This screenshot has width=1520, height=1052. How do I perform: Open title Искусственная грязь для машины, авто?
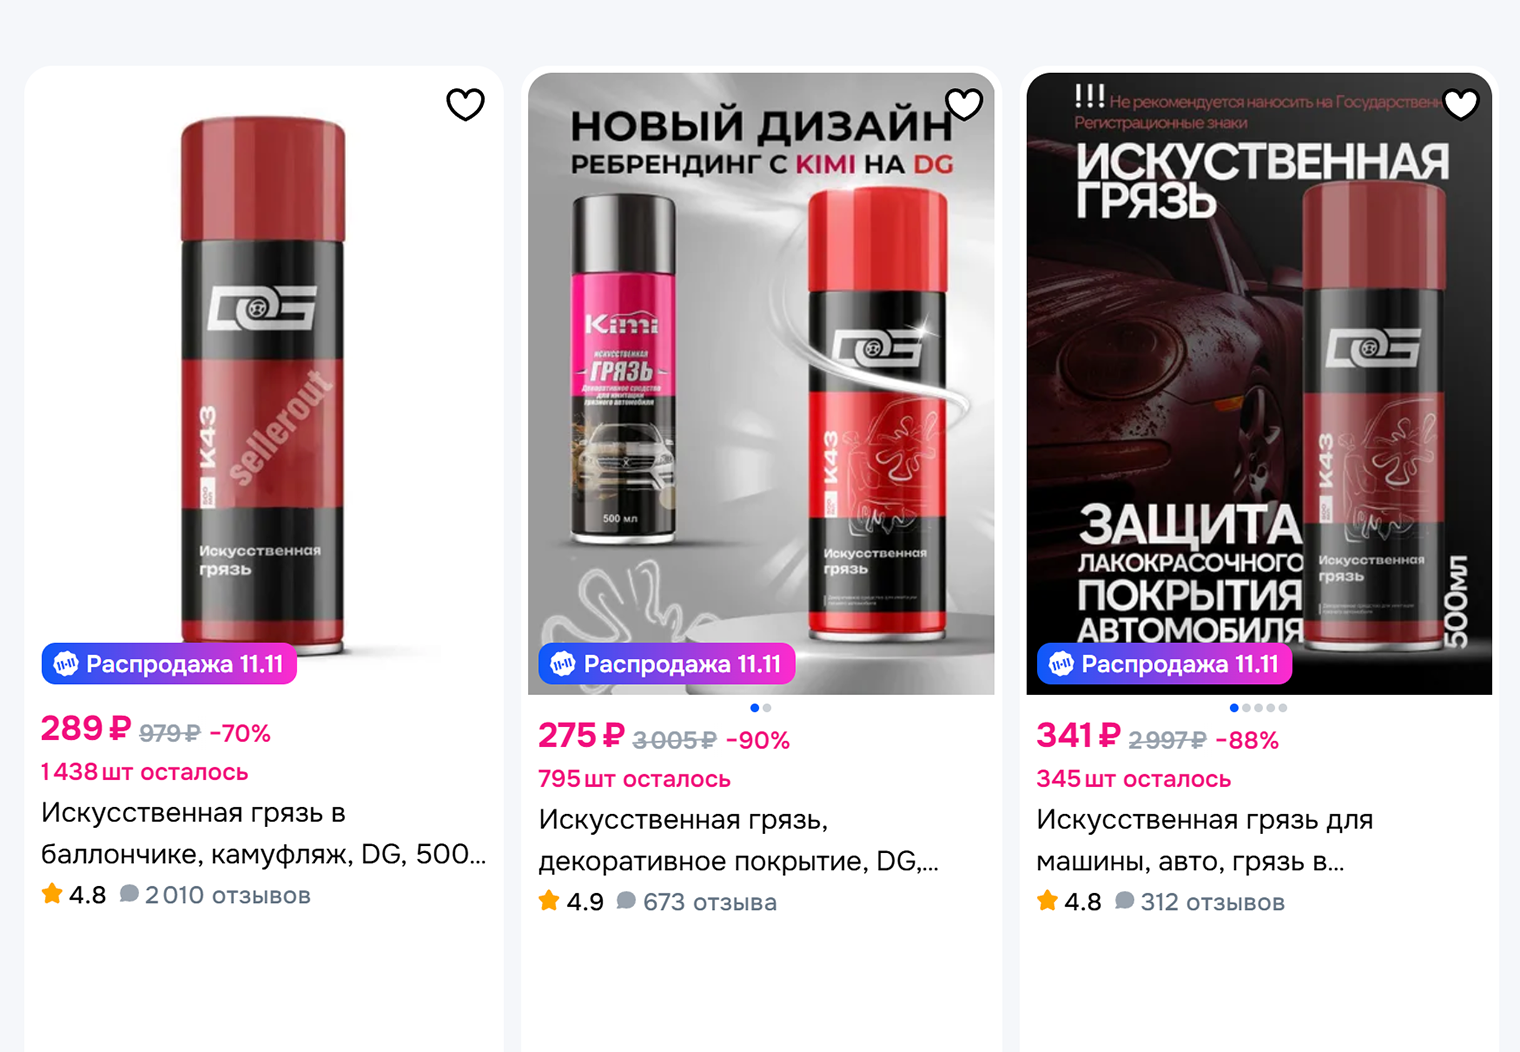[x=1204, y=840]
